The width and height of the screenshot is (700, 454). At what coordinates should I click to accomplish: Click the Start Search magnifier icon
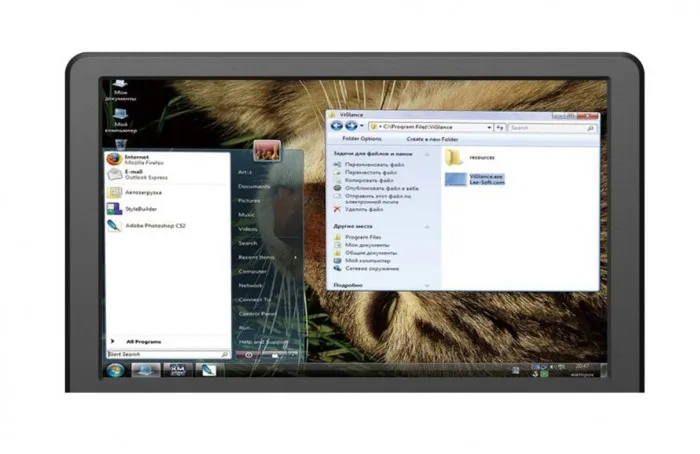(x=225, y=354)
